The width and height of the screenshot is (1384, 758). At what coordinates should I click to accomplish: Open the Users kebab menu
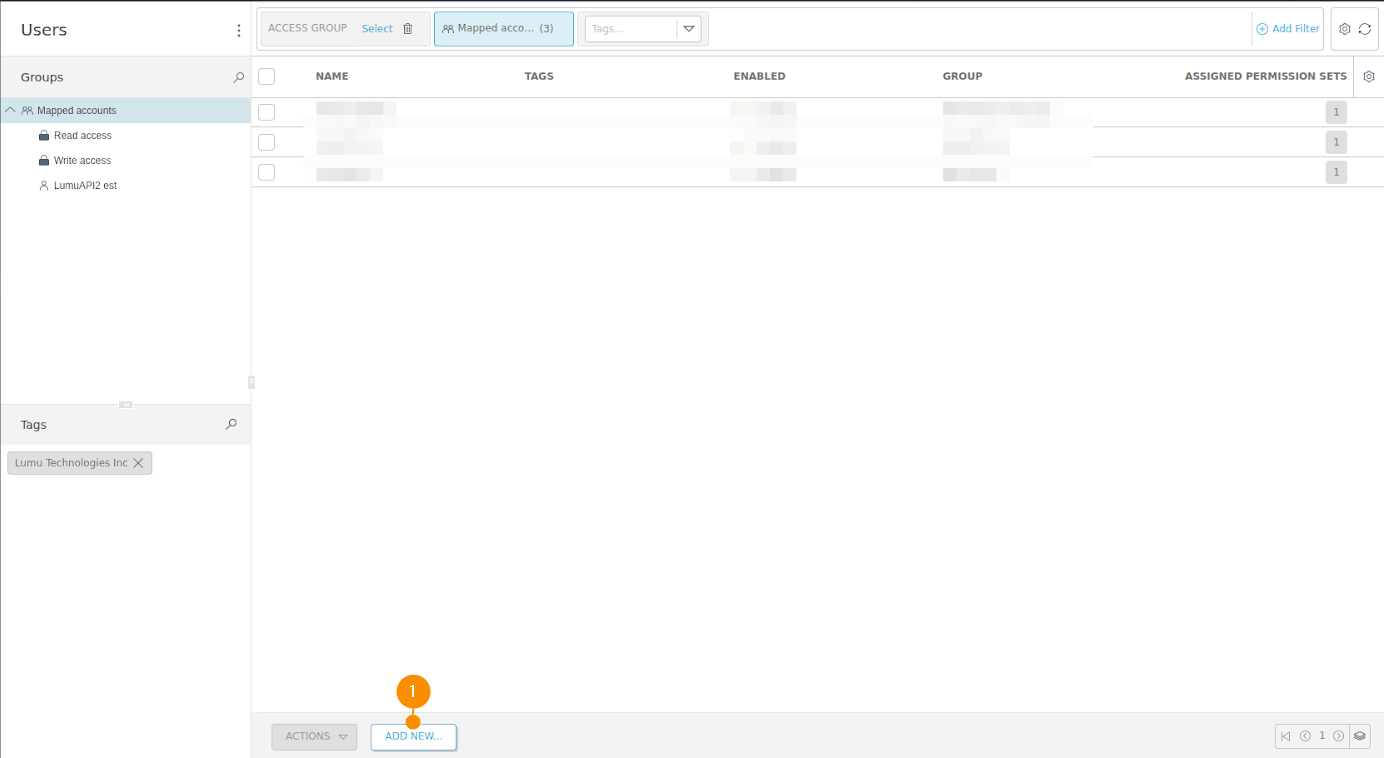click(x=238, y=31)
